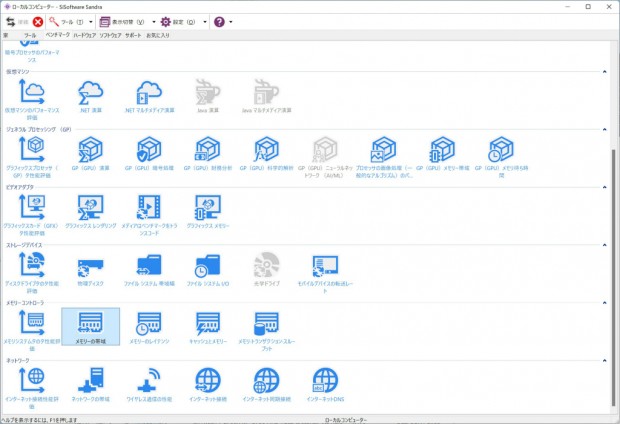
Task: Select the メモリーの帯域 benchmark icon
Action: [x=91, y=323]
